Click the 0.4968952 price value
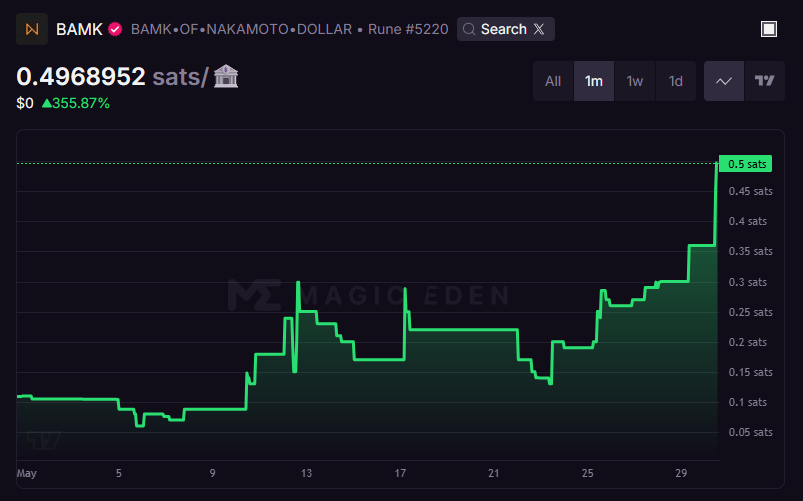Screen dimensions: 803x501 click(81, 77)
